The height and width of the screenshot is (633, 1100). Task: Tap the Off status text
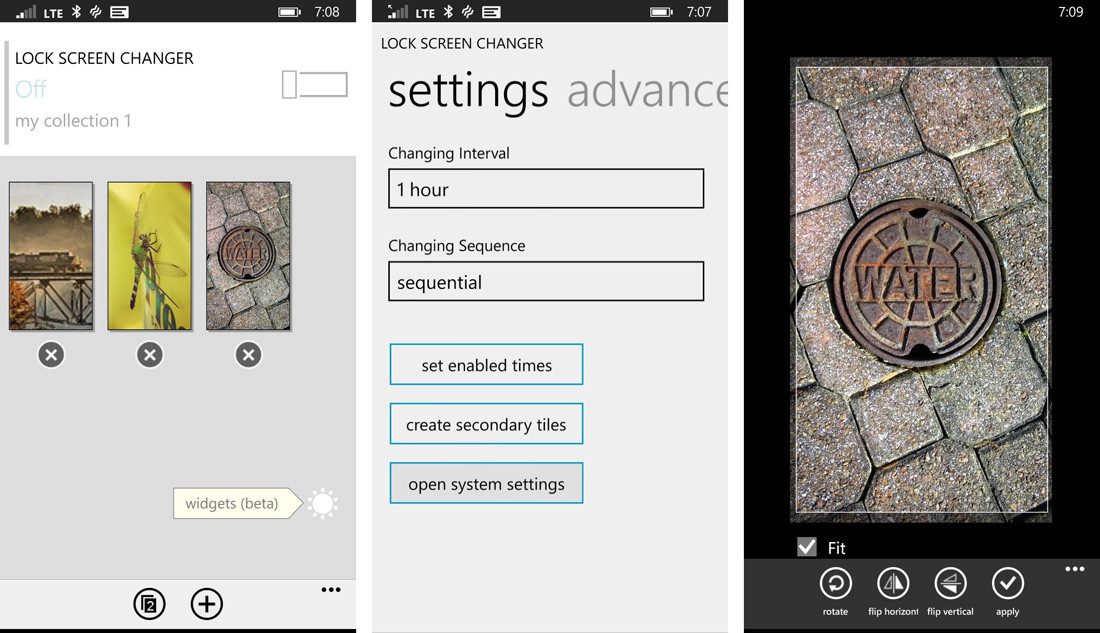pyautogui.click(x=31, y=89)
